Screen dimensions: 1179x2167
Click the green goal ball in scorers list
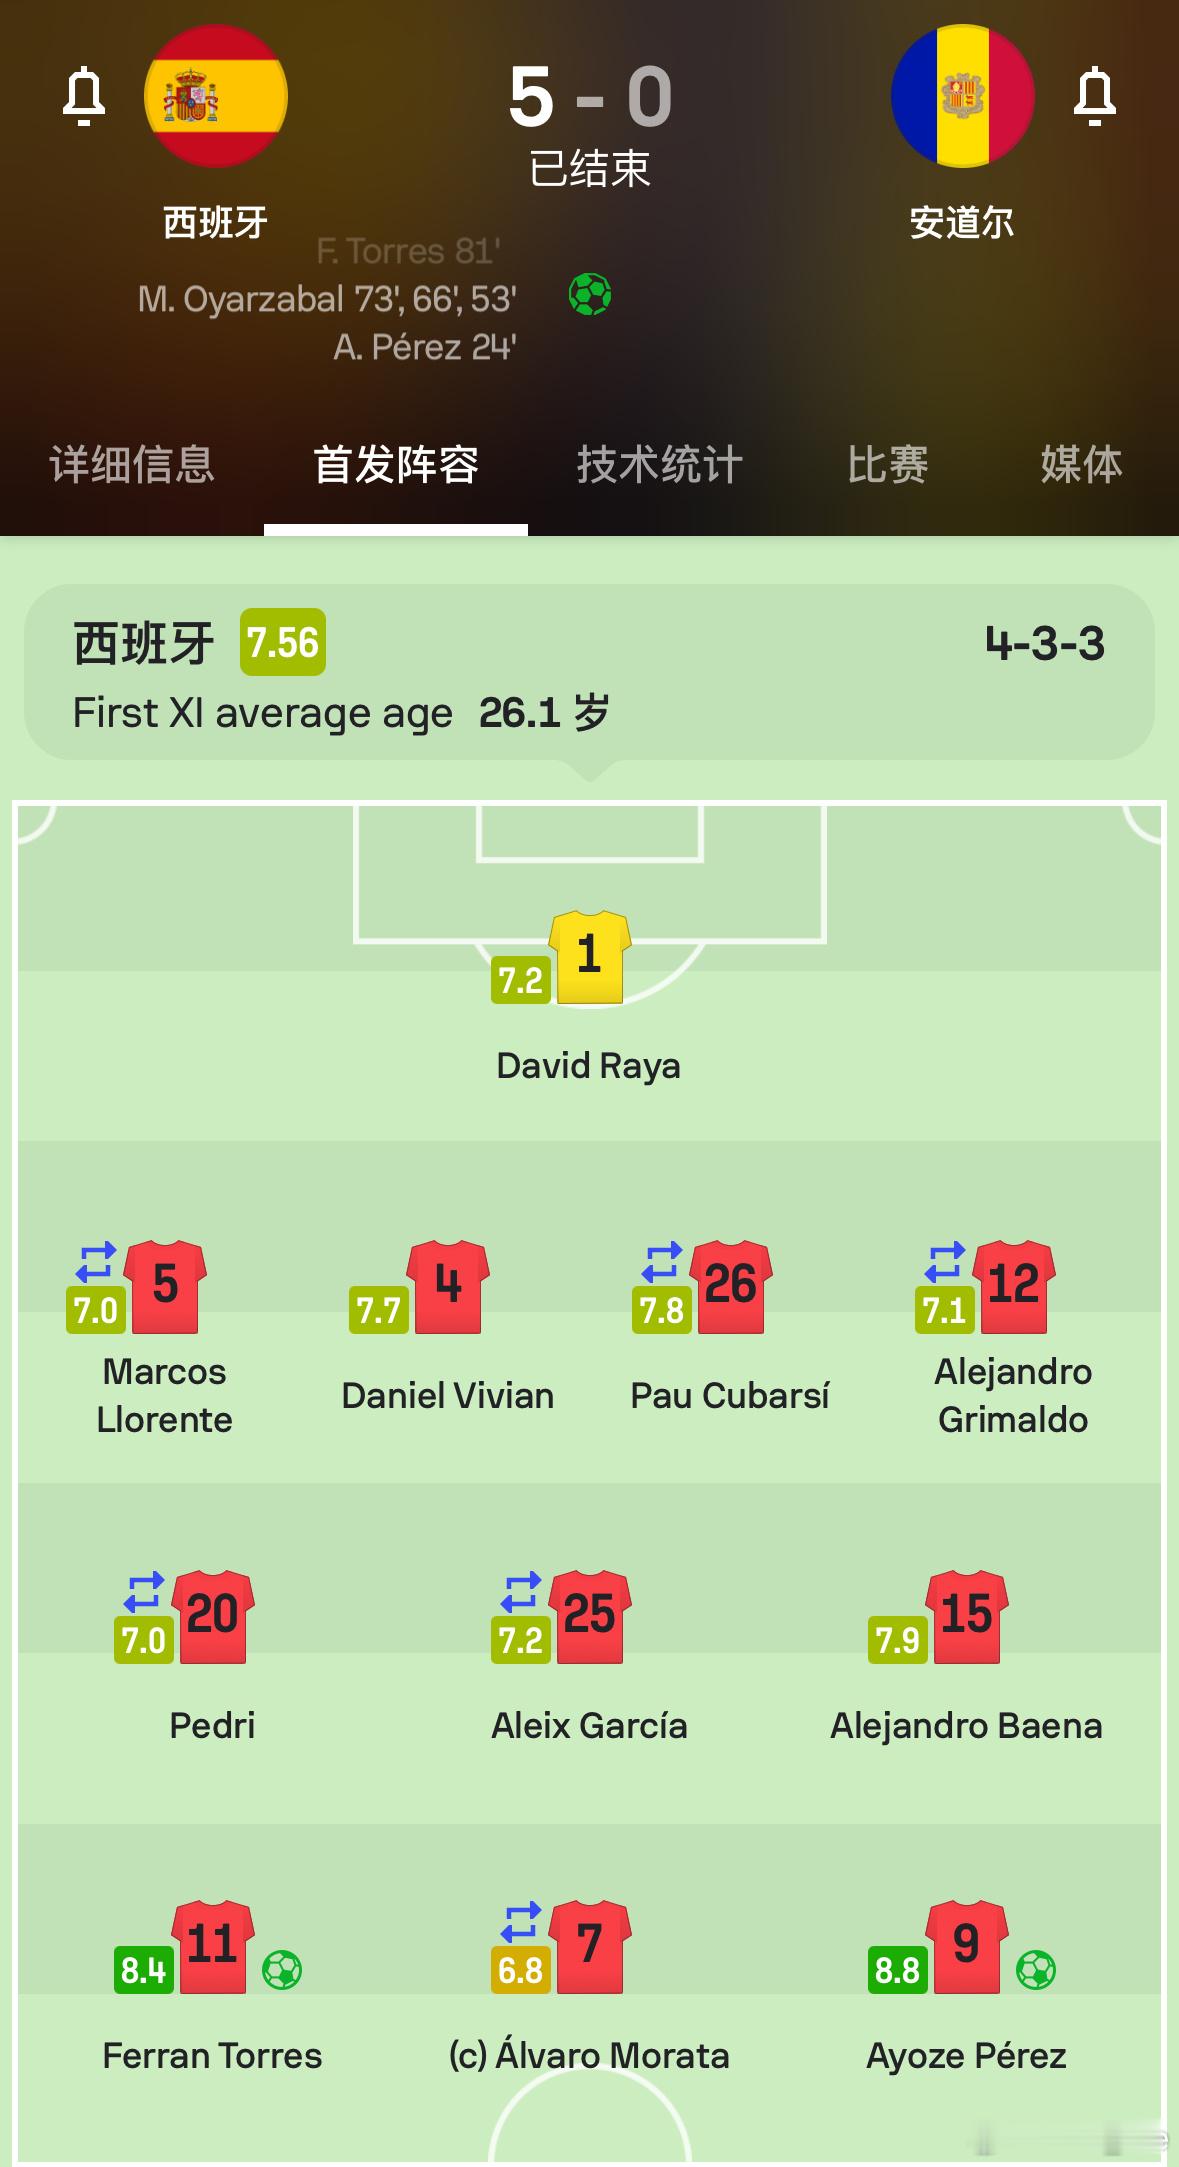(x=590, y=295)
